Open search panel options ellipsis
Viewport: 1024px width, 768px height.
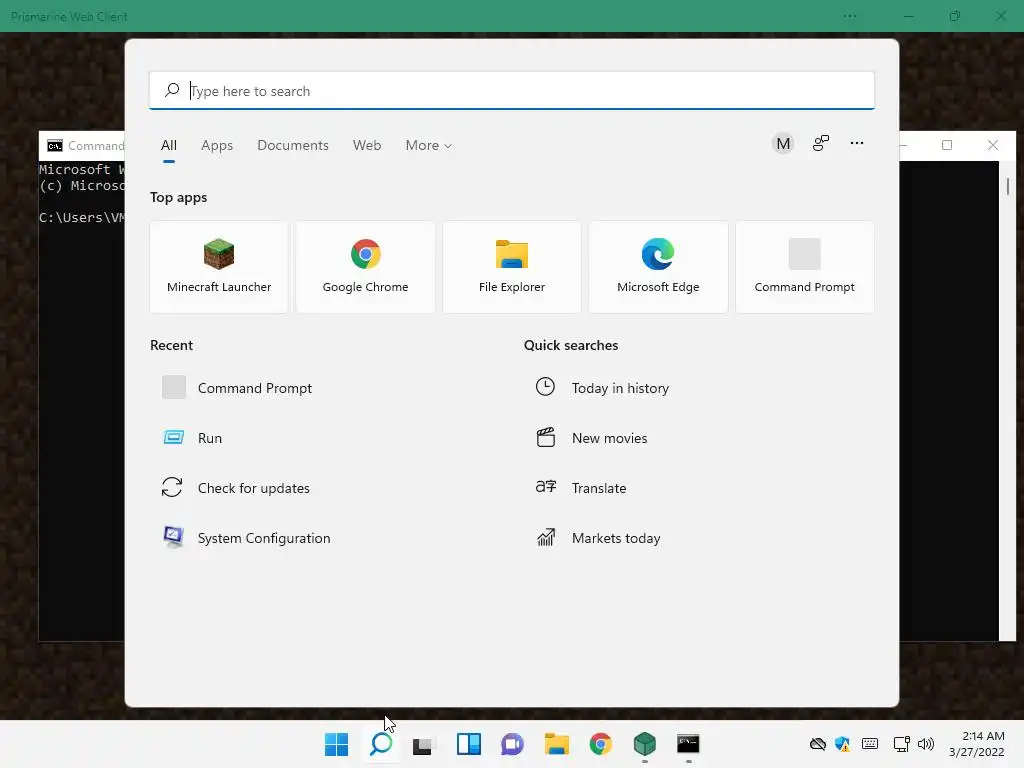(857, 143)
